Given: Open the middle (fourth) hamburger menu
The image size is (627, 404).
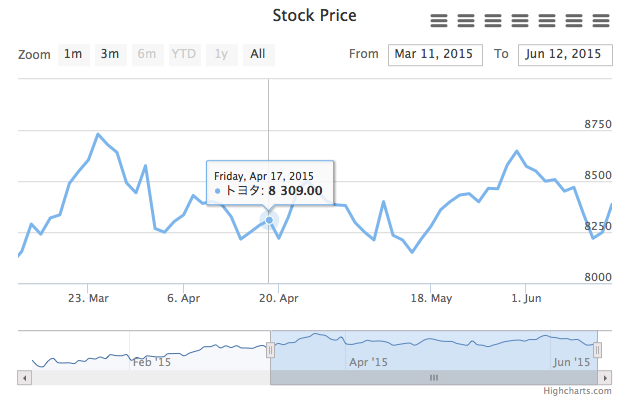Looking at the screenshot, I should [x=520, y=20].
